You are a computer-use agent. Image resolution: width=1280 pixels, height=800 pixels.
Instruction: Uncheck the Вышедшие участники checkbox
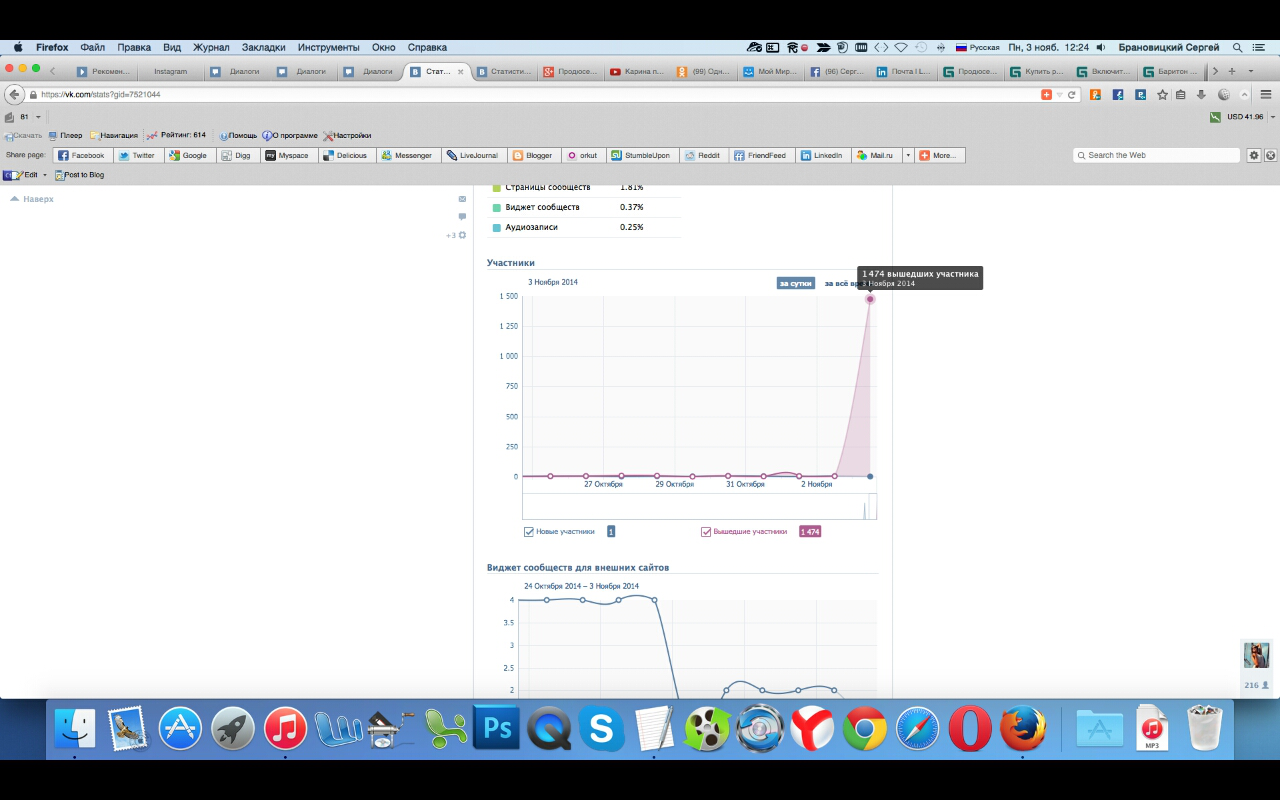pyautogui.click(x=706, y=532)
